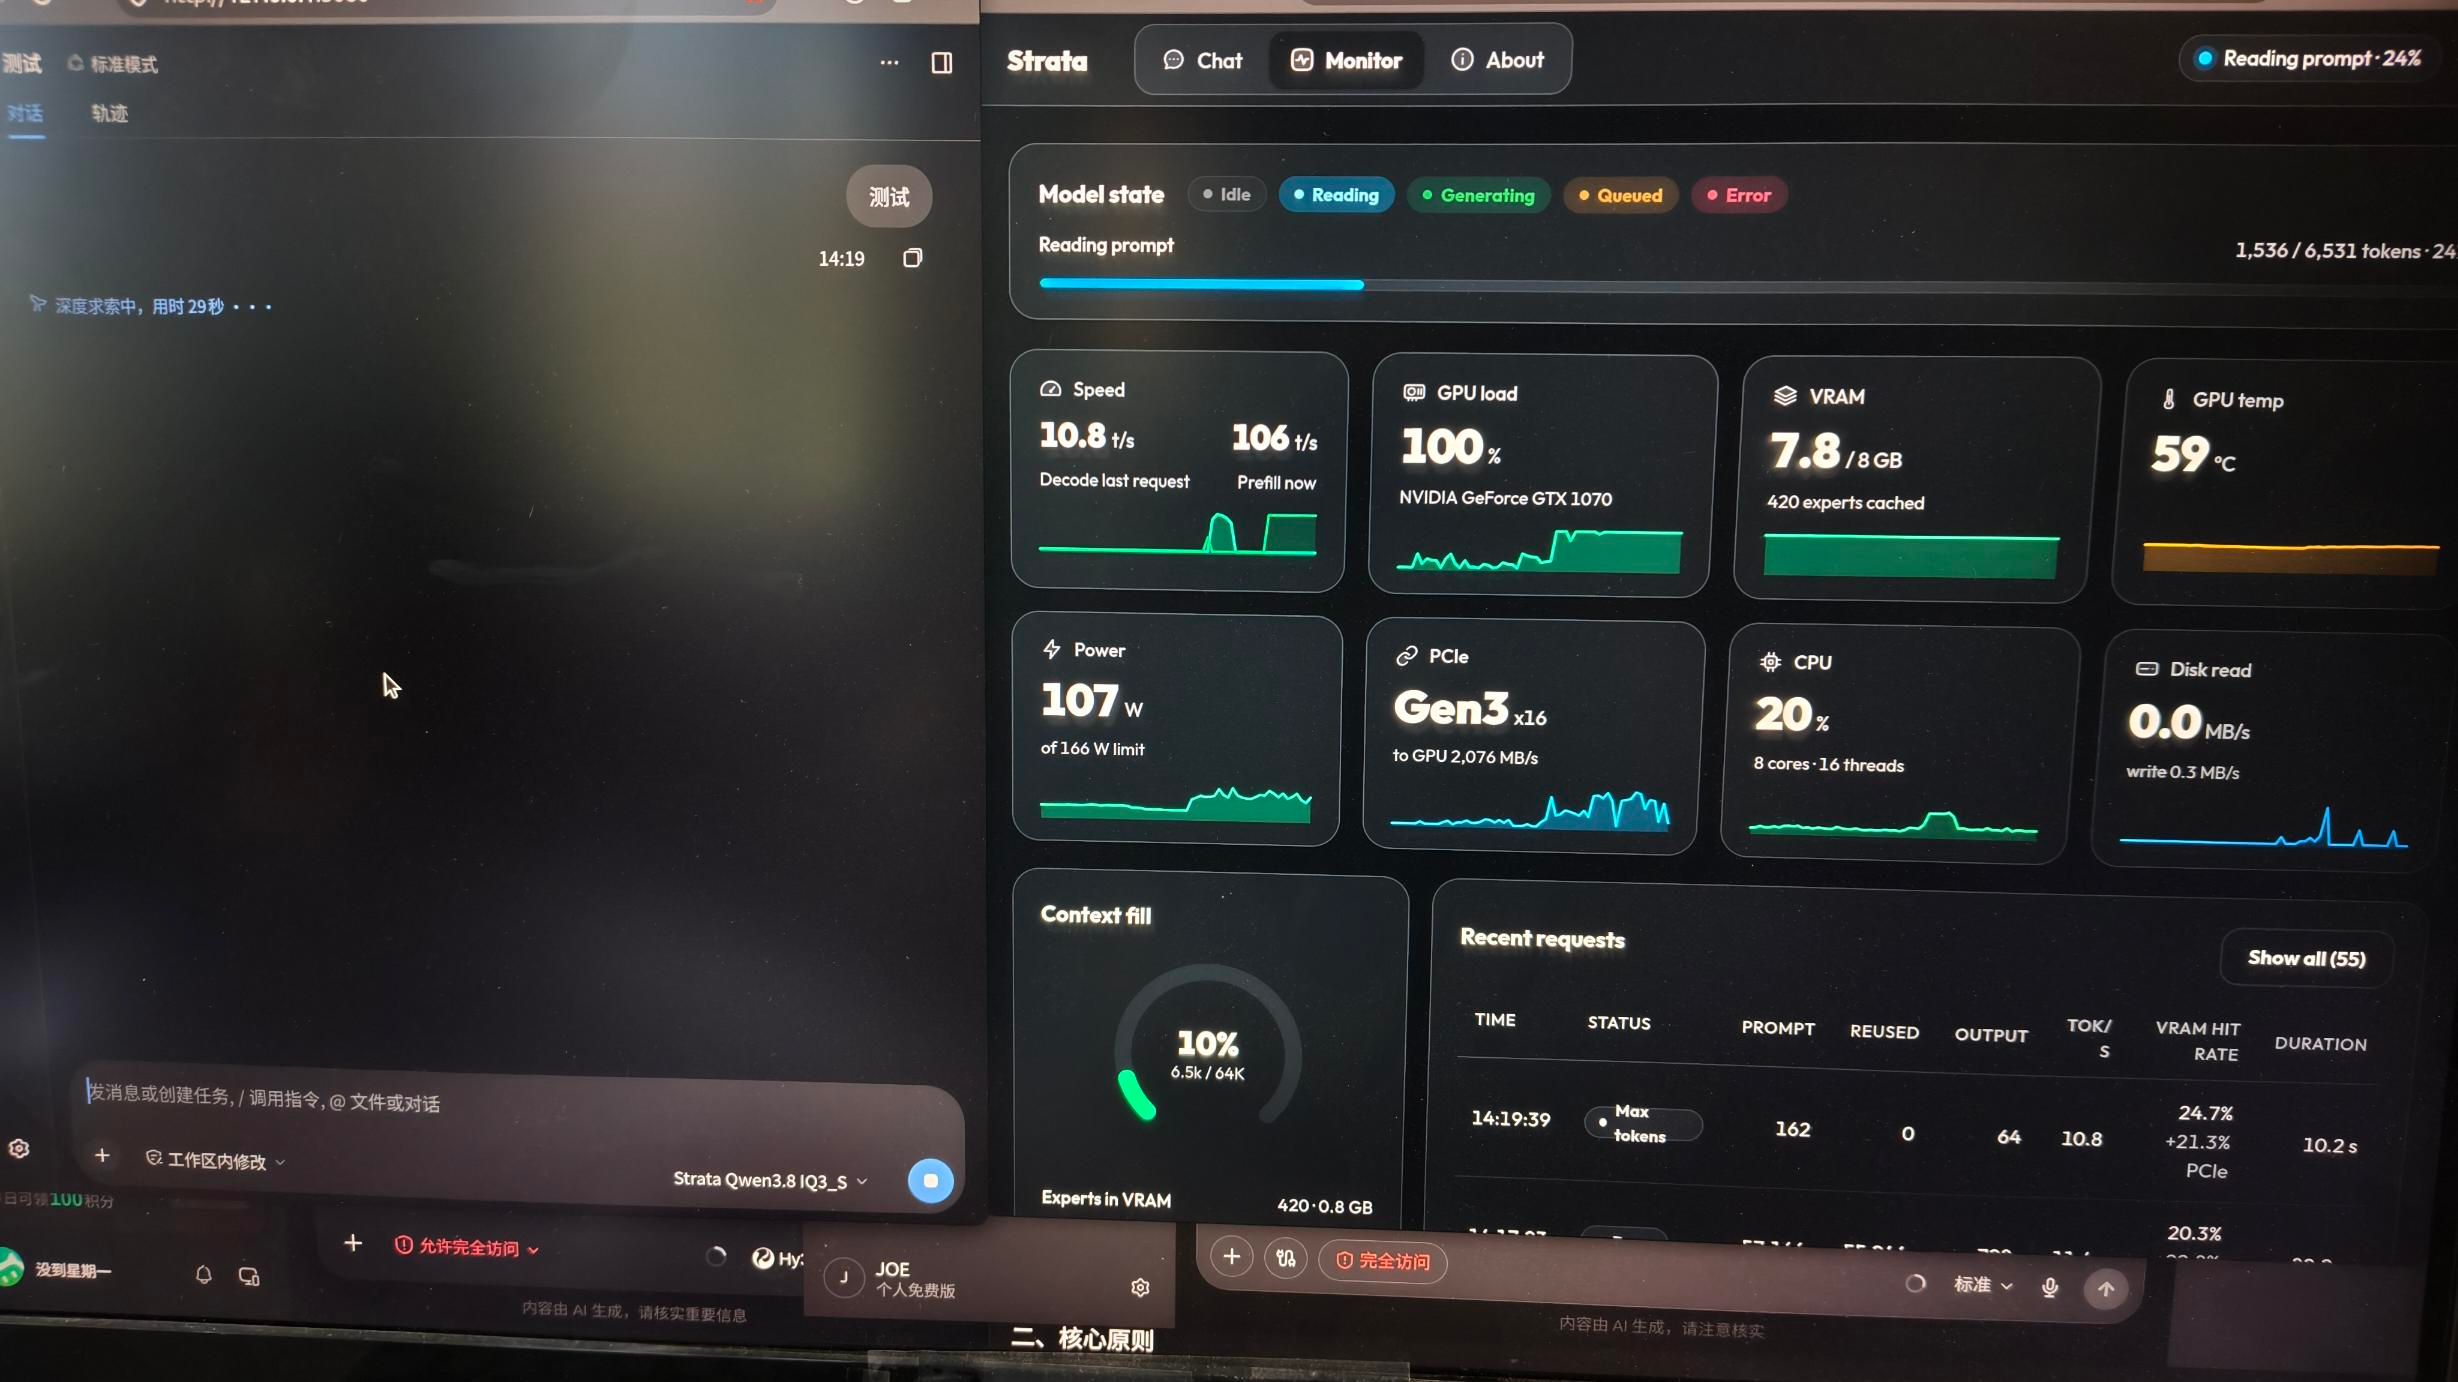Screen dimensions: 2458x1382
Task: Expand the 允许完全访问 dropdown
Action: (467, 1247)
